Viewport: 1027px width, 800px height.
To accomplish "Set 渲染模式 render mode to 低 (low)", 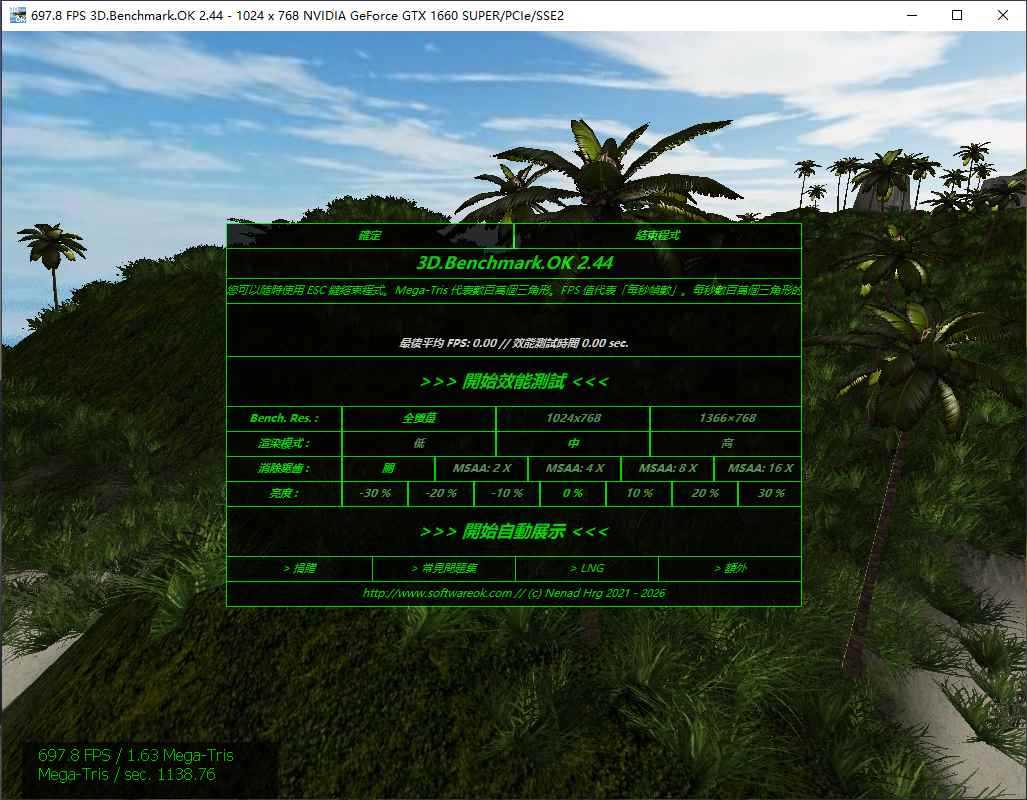I will coord(418,443).
